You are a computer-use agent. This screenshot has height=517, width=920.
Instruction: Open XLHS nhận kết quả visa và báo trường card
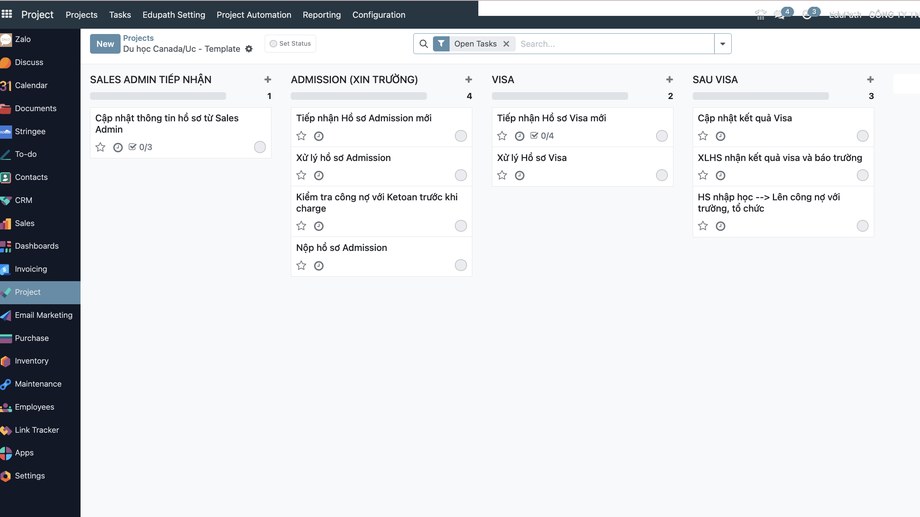coord(783,167)
